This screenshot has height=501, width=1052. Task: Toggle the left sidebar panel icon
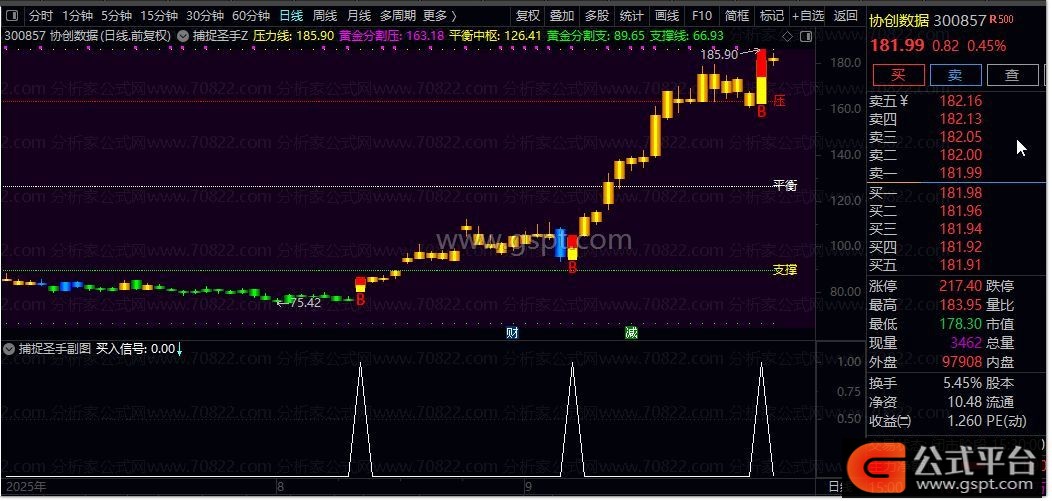[x=12, y=16]
